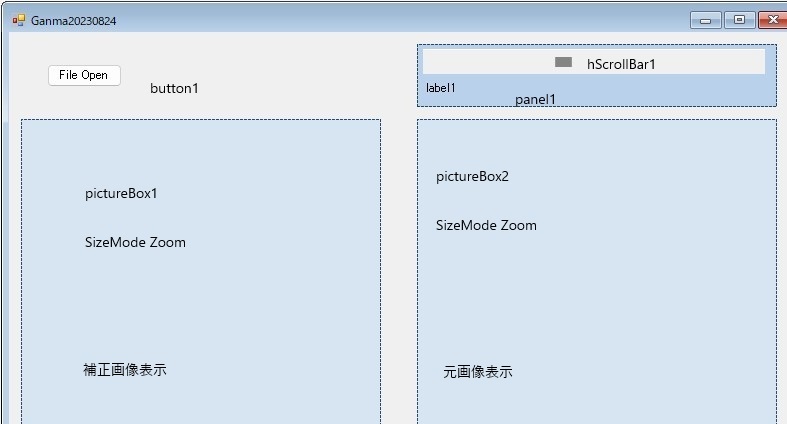
Task: Click the empty title bar area
Action: coord(400,20)
